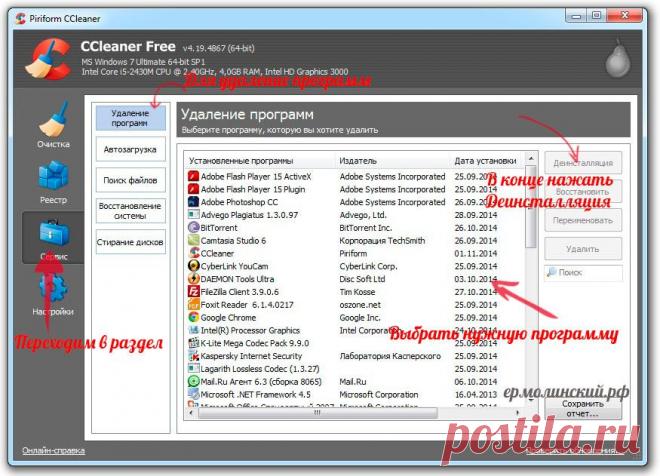Image resolution: width=660 pixels, height=476 pixels.
Task: Click the Google Chrome icon in list
Action: [x=193, y=317]
